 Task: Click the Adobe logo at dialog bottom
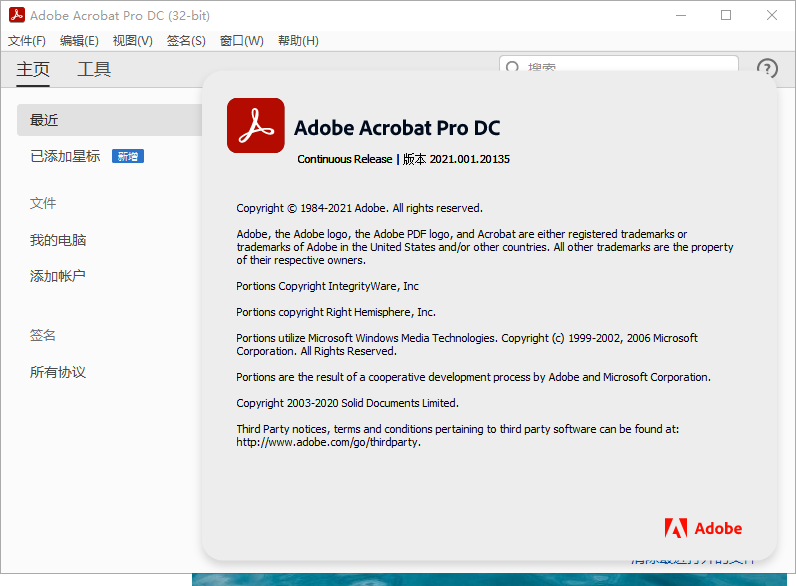coord(703,528)
